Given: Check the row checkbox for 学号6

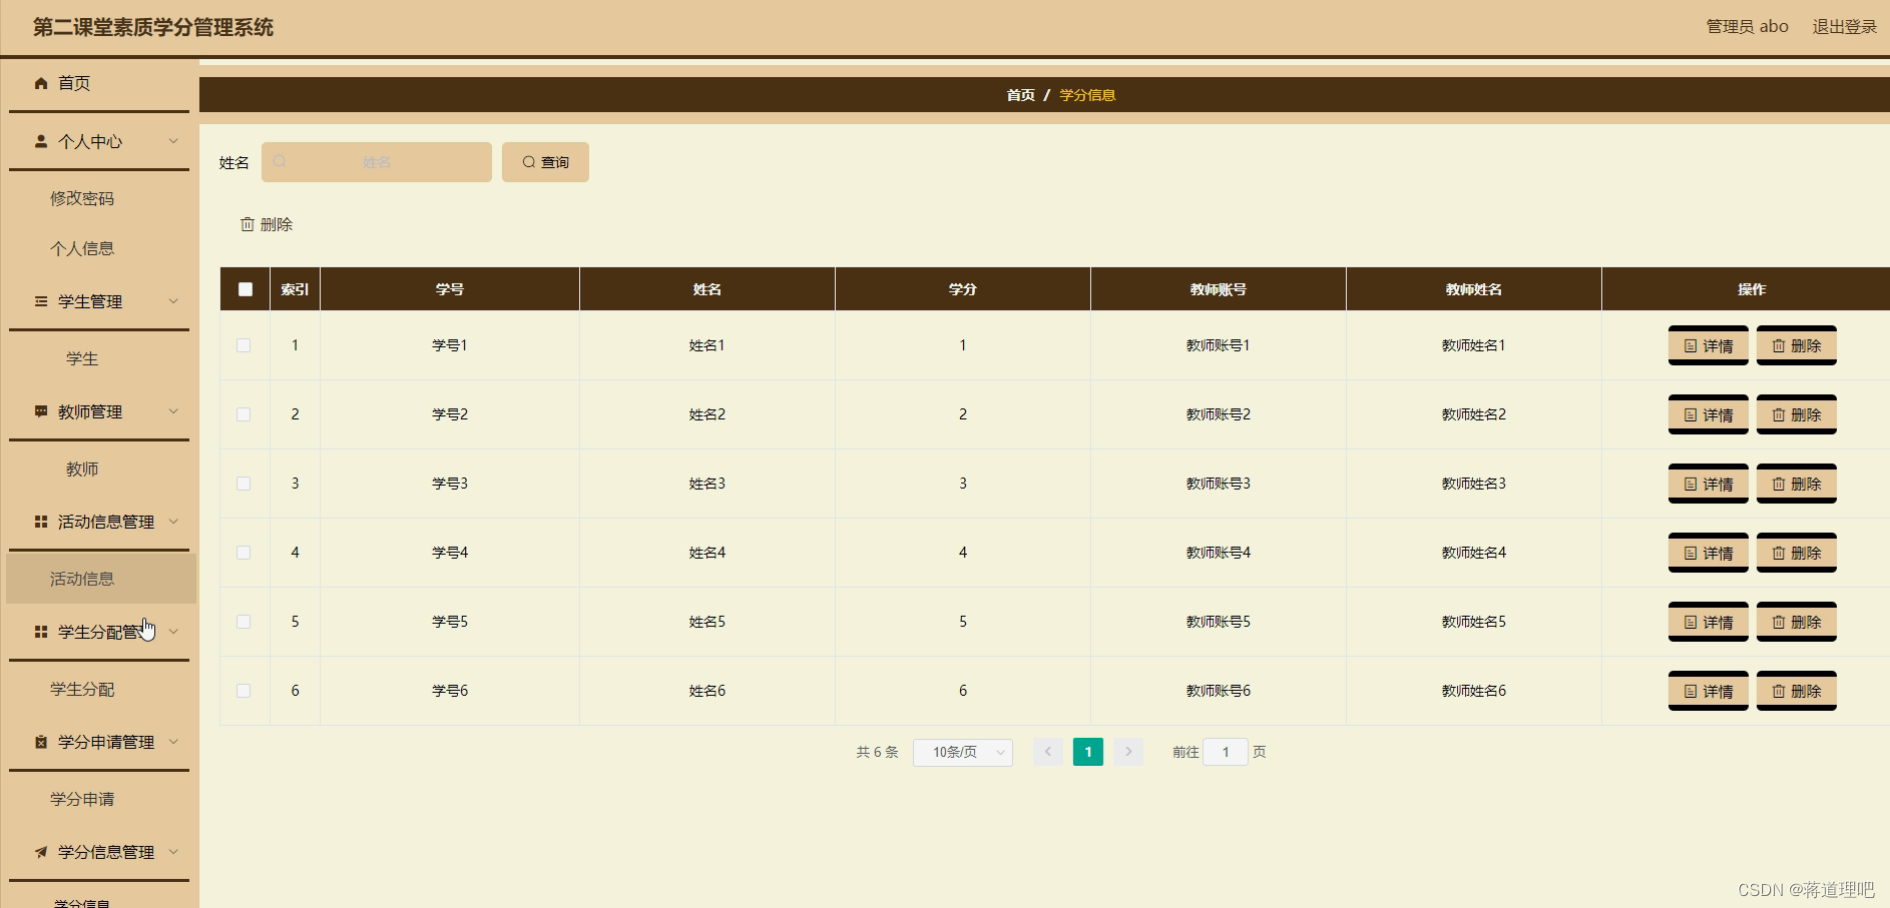Looking at the screenshot, I should 244,690.
